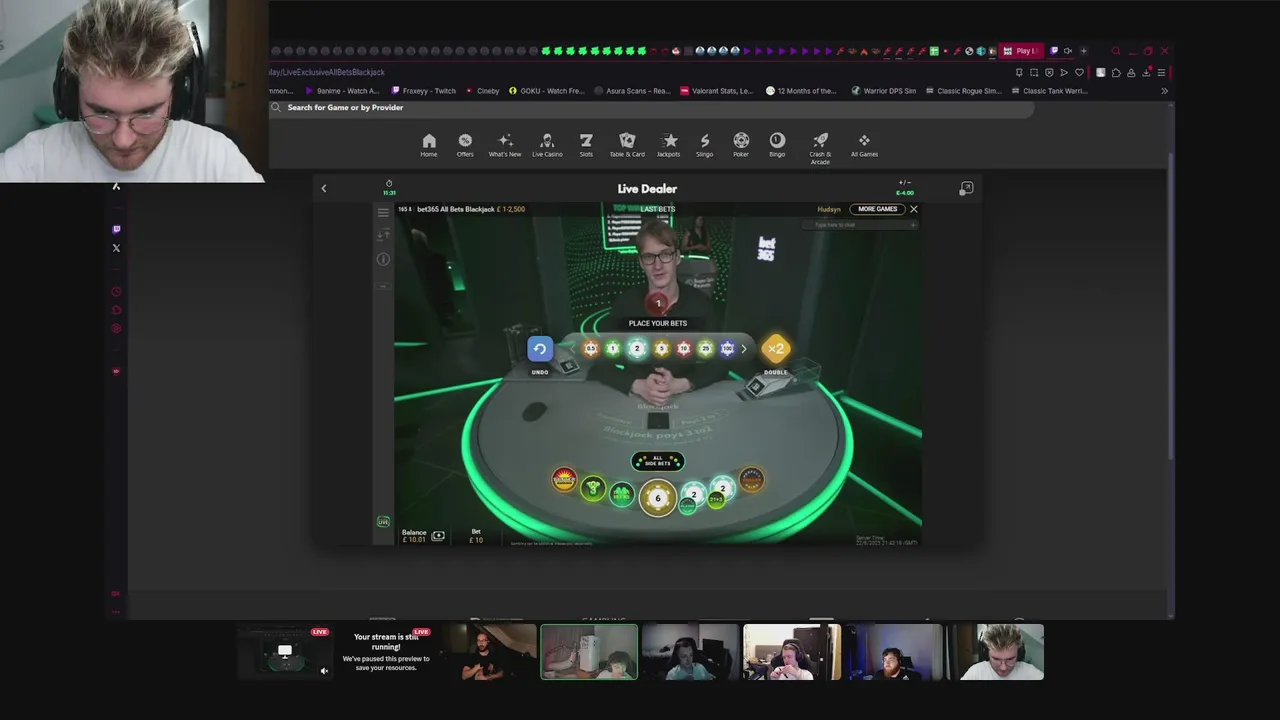The height and width of the screenshot is (720, 1280).
Task: Click the session timer clock icon
Action: [x=389, y=184]
